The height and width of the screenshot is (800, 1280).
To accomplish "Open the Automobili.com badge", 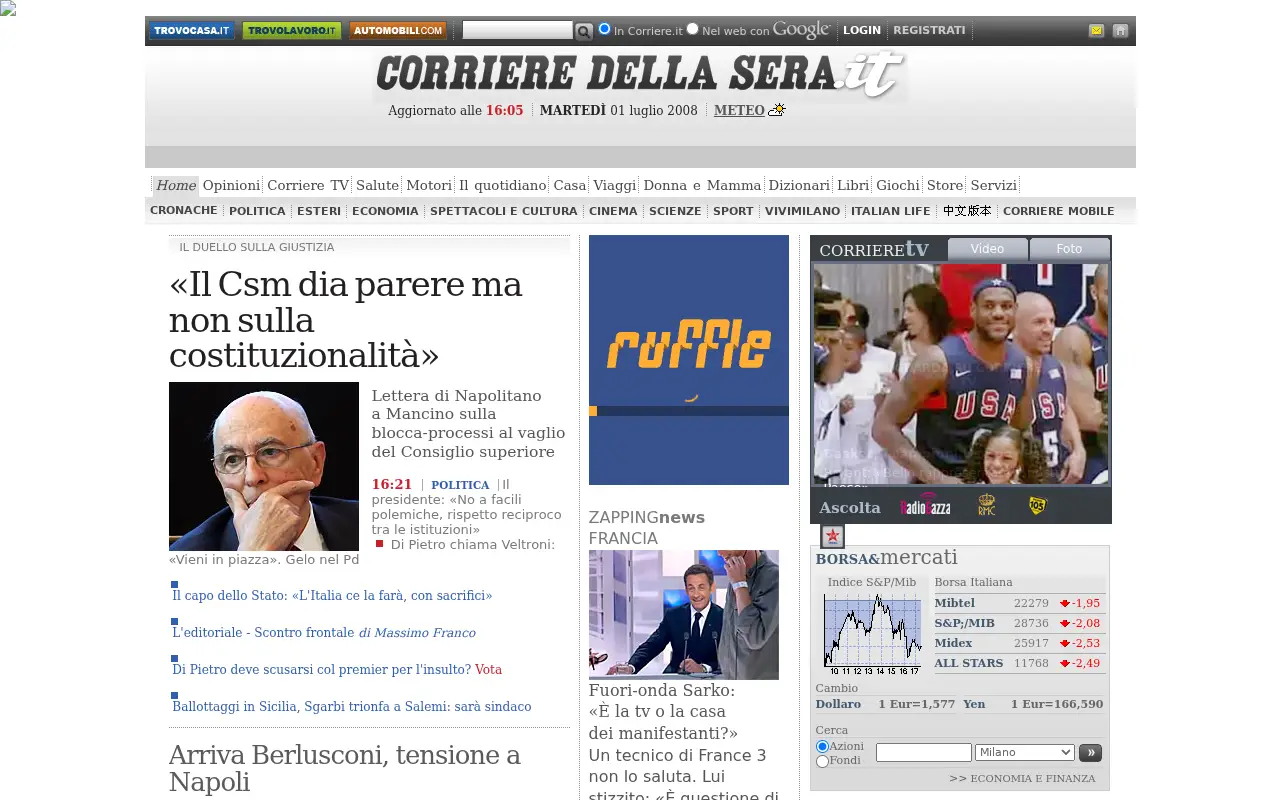I will pos(398,31).
